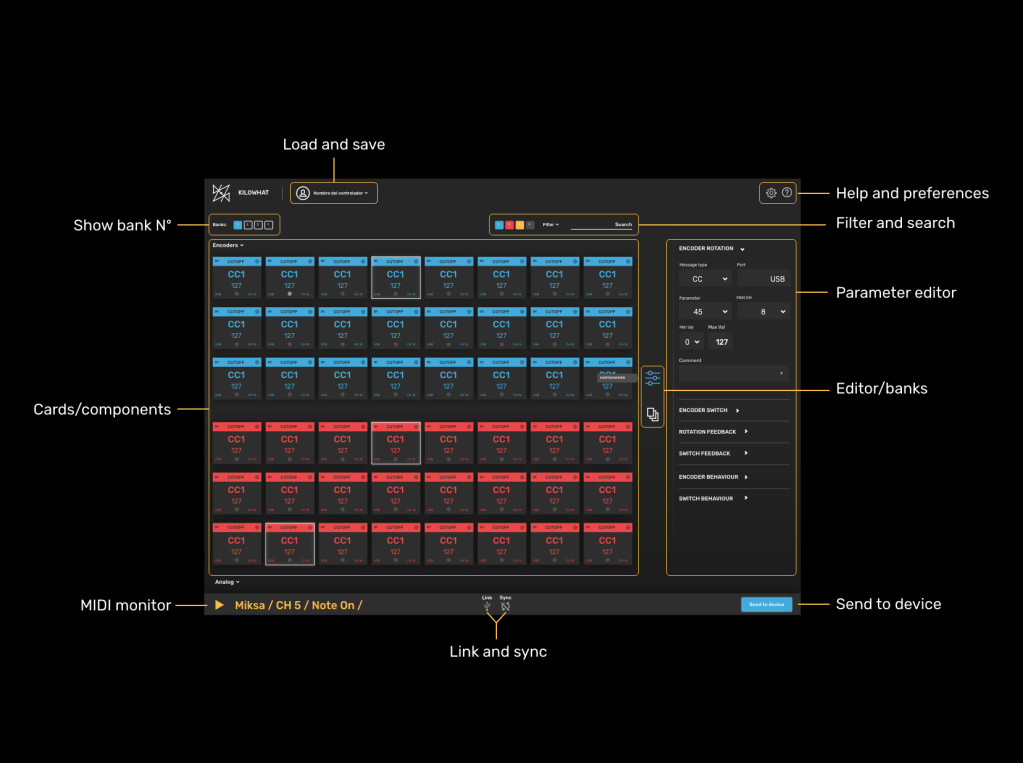Viewport: 1023px width, 763px height.
Task: Click the Sync arrows icon
Action: point(505,607)
